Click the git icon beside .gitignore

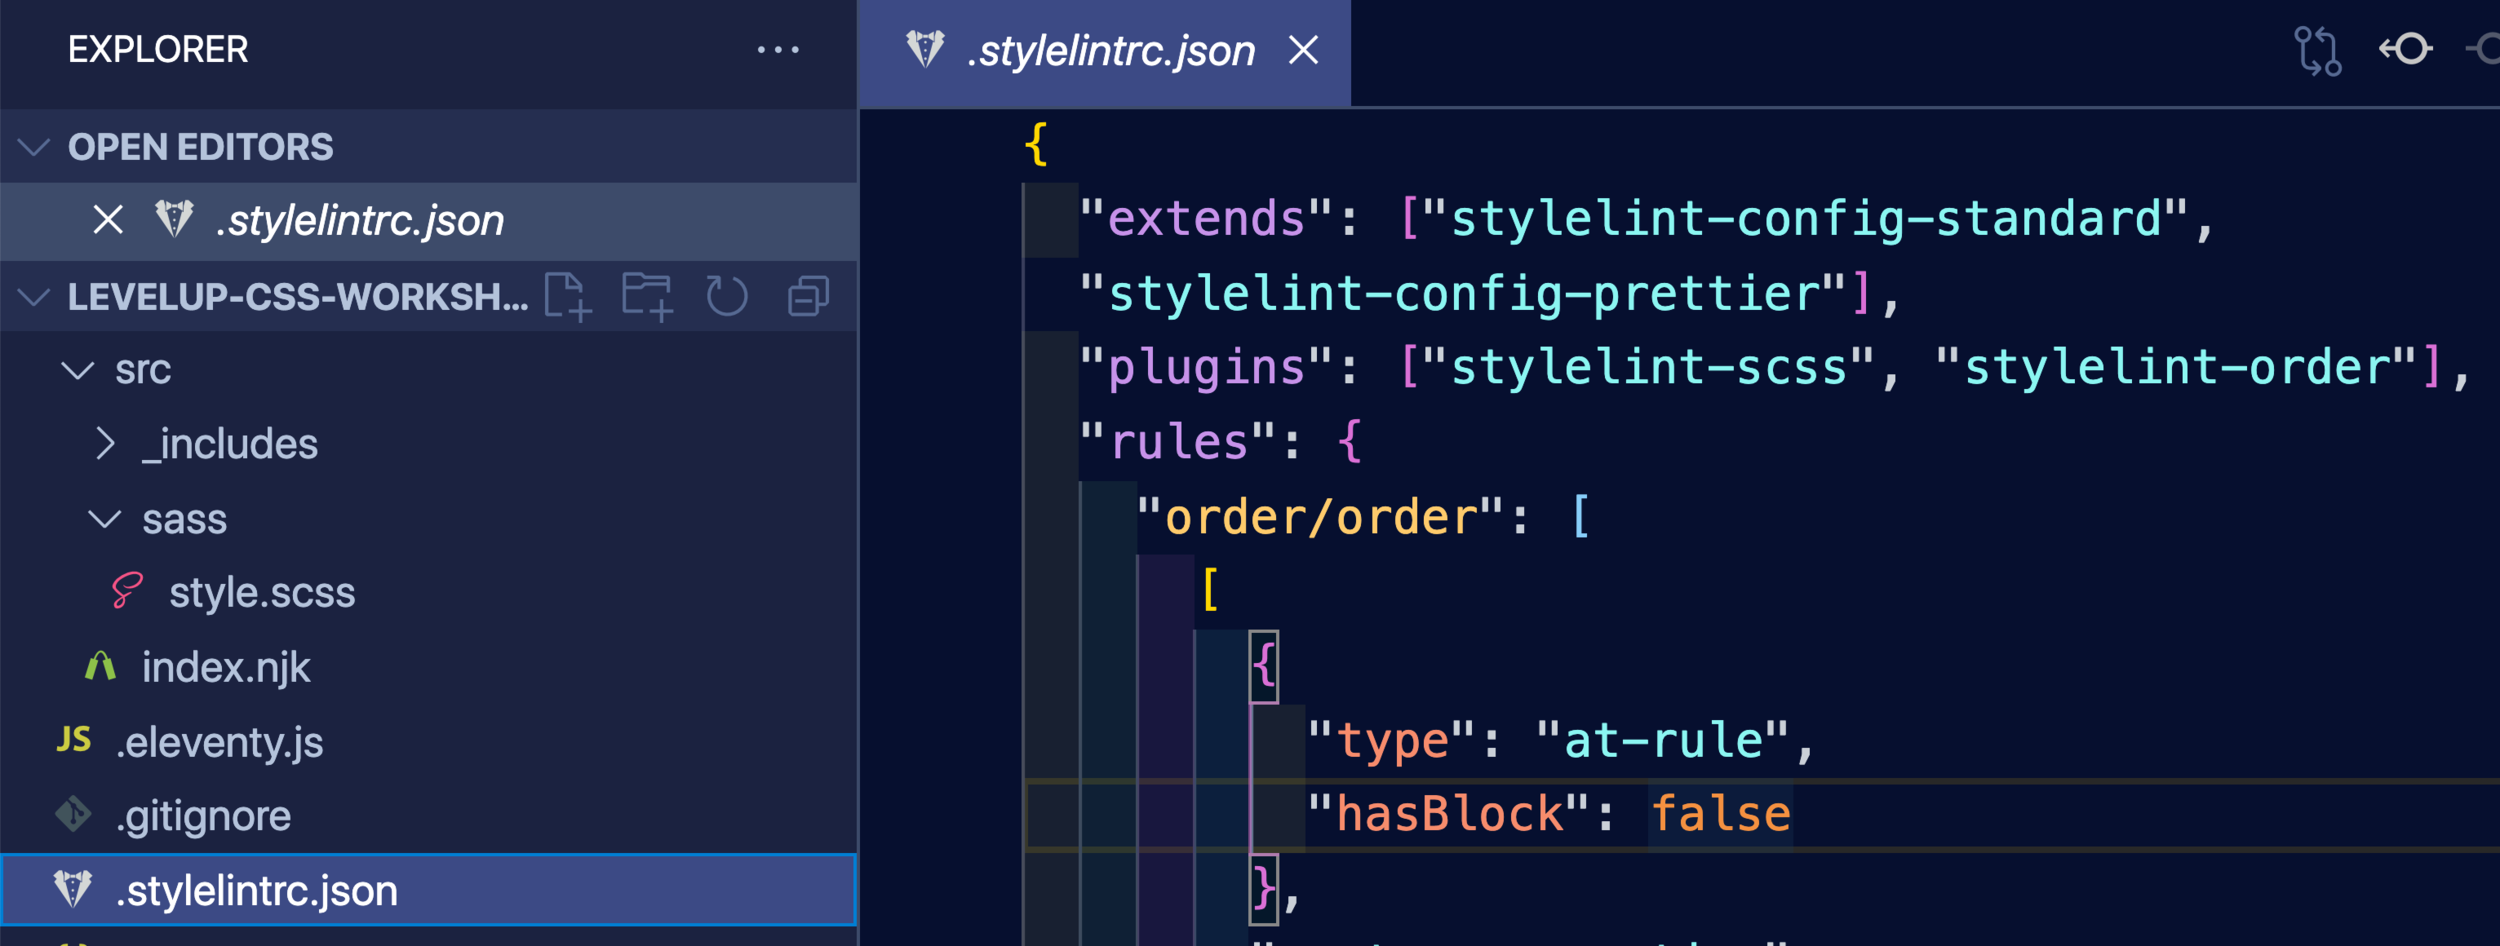(73, 814)
